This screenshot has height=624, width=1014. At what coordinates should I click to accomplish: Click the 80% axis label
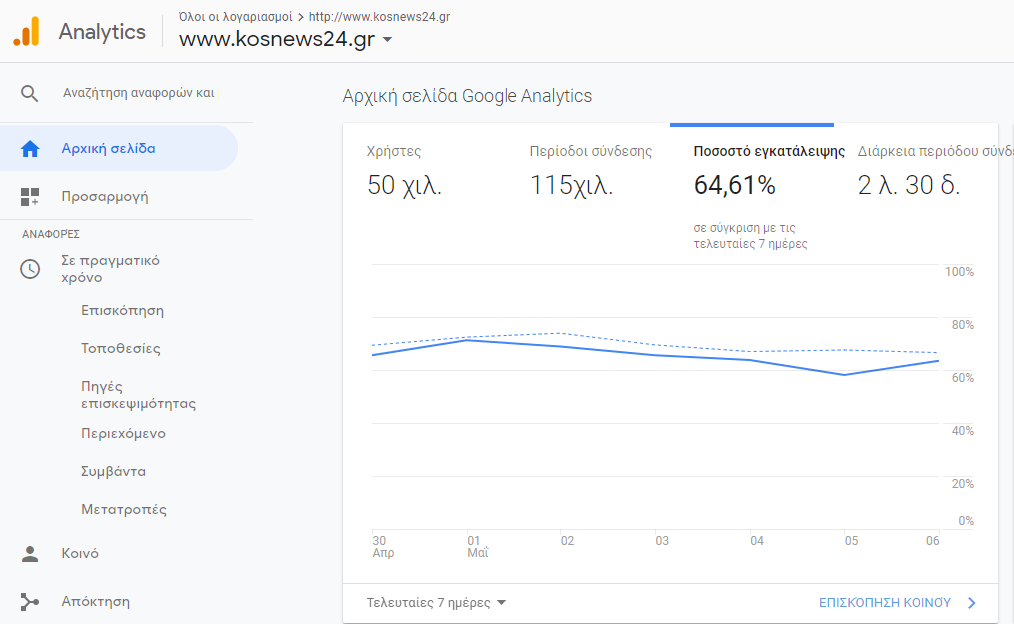962,325
